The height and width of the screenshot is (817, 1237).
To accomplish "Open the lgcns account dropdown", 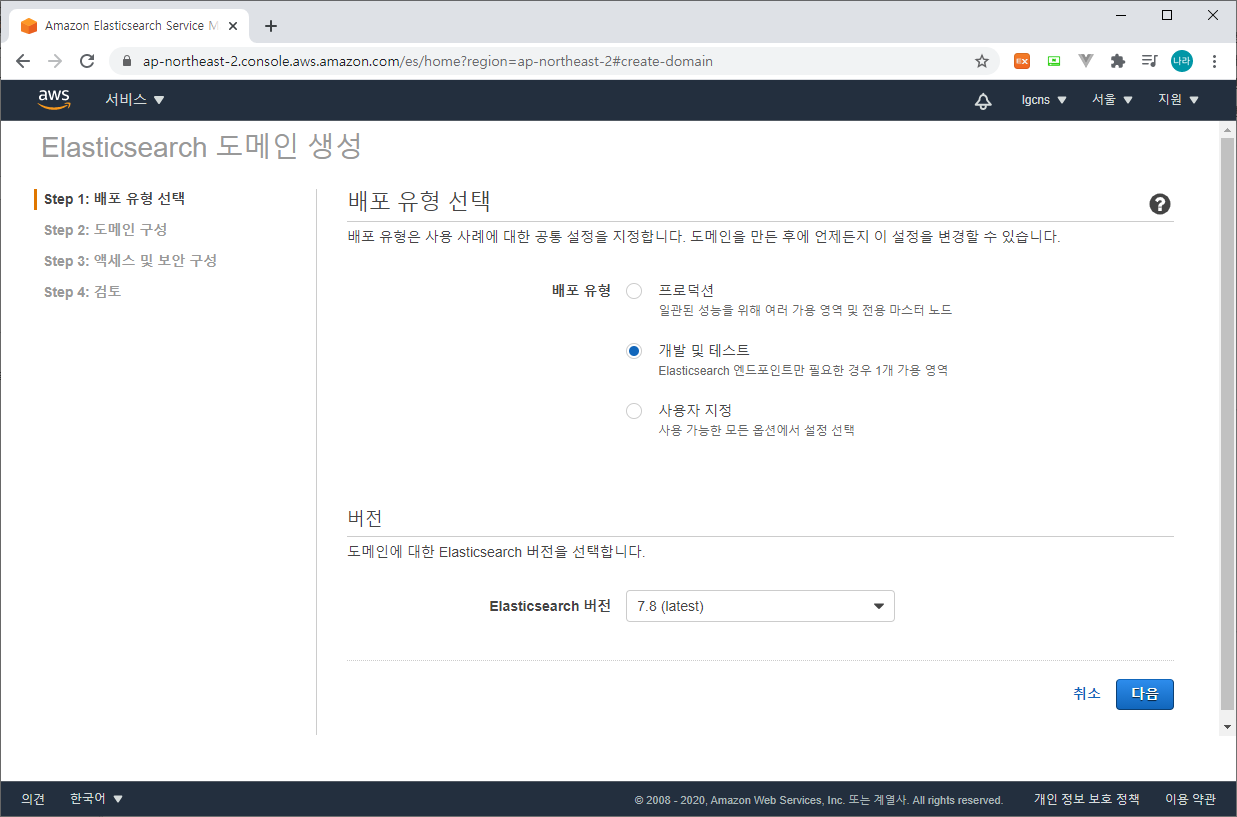I will (1044, 100).
